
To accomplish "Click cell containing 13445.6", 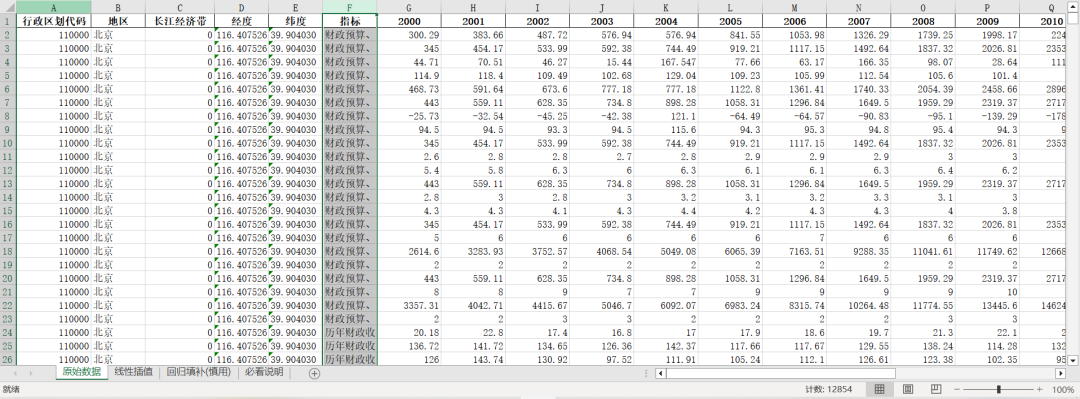I will tap(987, 305).
